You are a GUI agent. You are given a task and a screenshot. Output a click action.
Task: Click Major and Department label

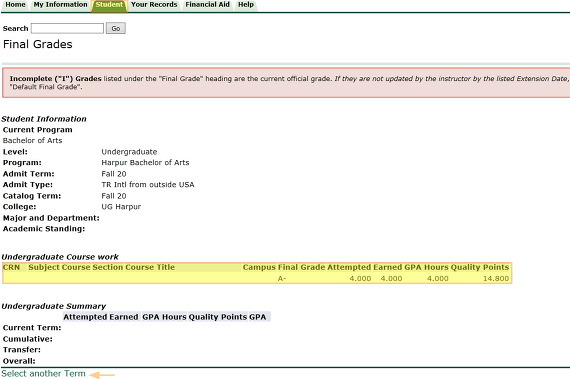tap(51, 218)
